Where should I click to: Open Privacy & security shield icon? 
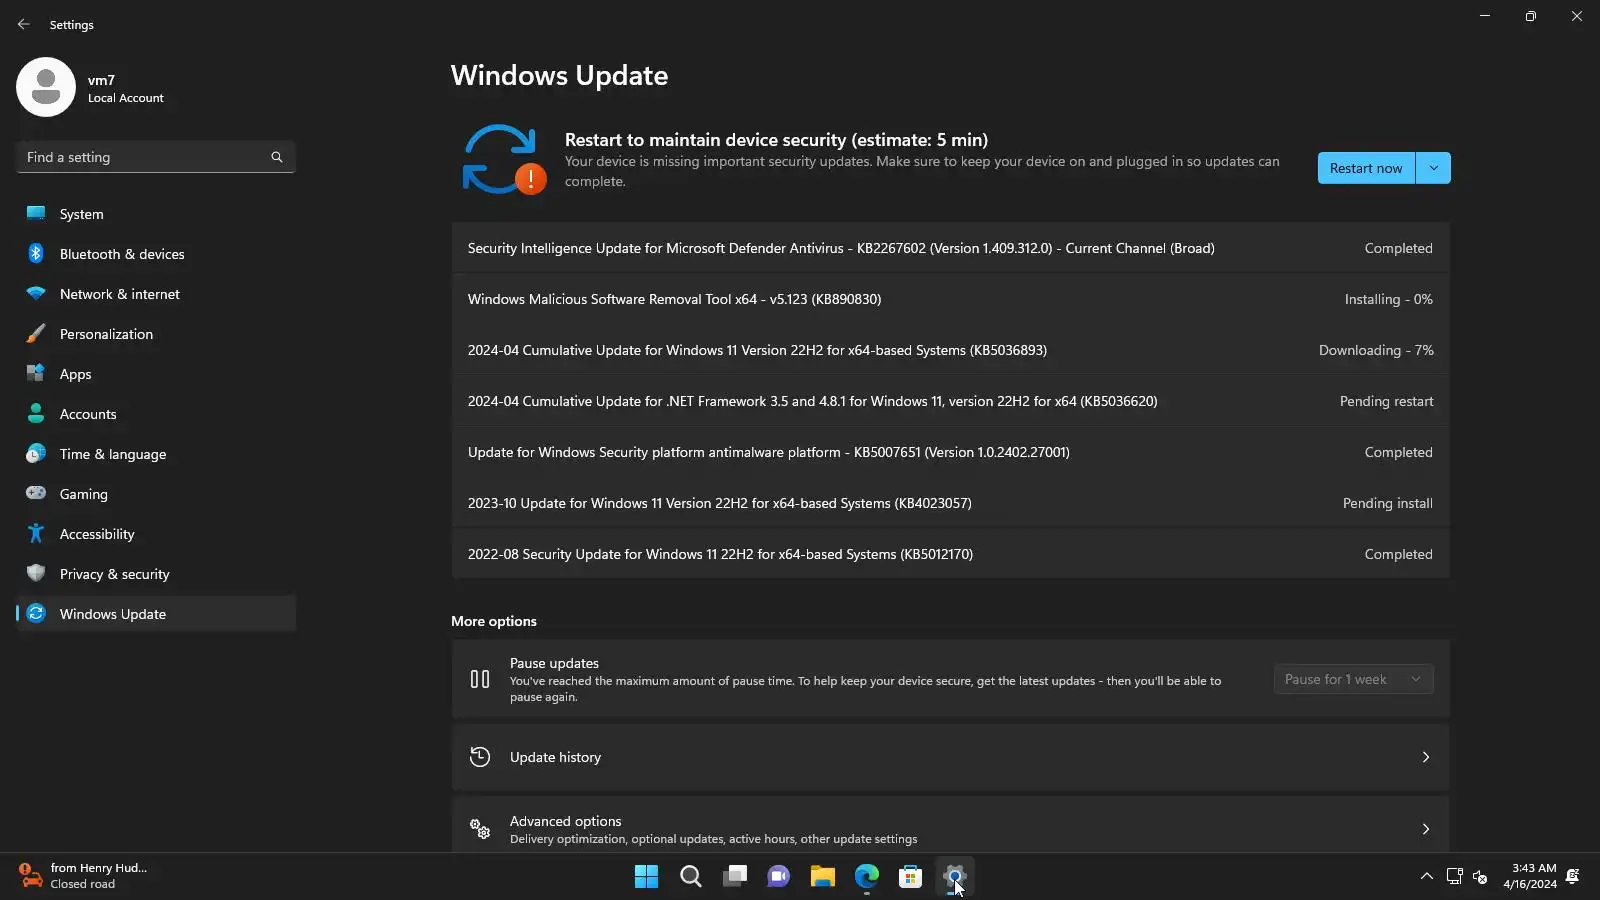pyautogui.click(x=36, y=573)
